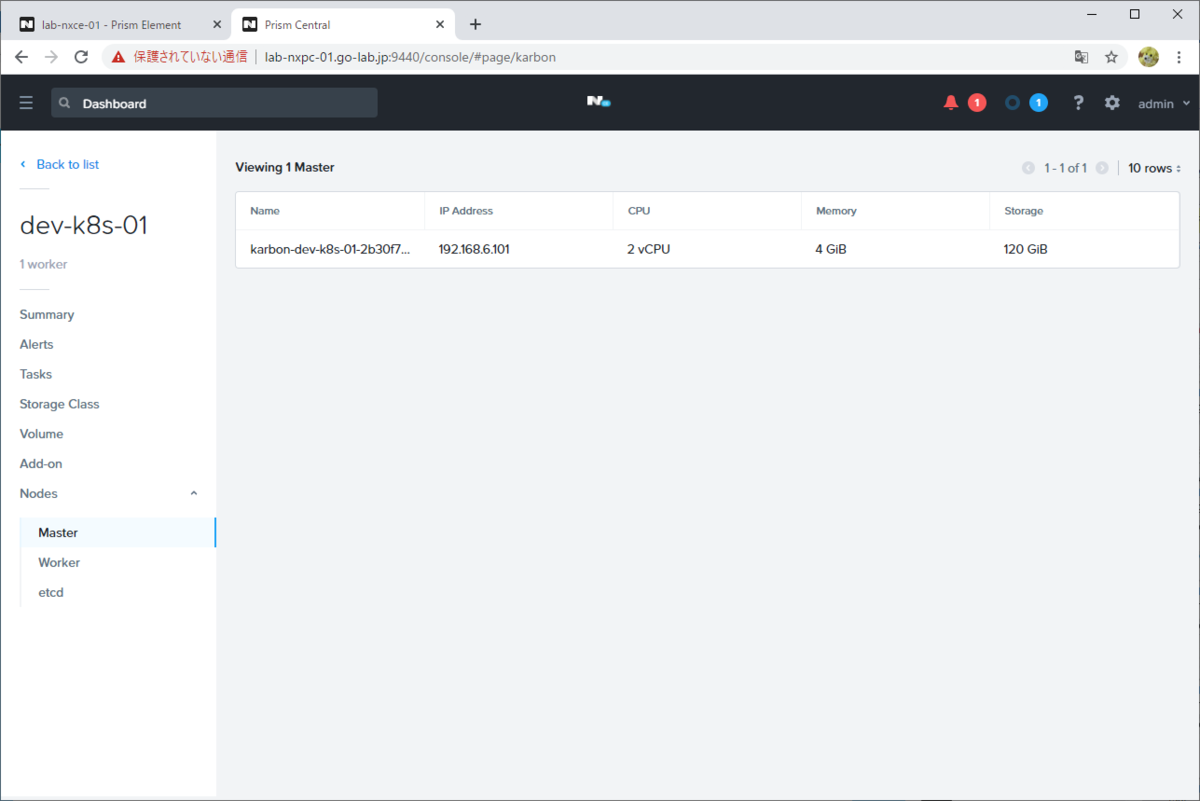The height and width of the screenshot is (801, 1200).
Task: Sort by Storage column header
Action: (x=1023, y=211)
